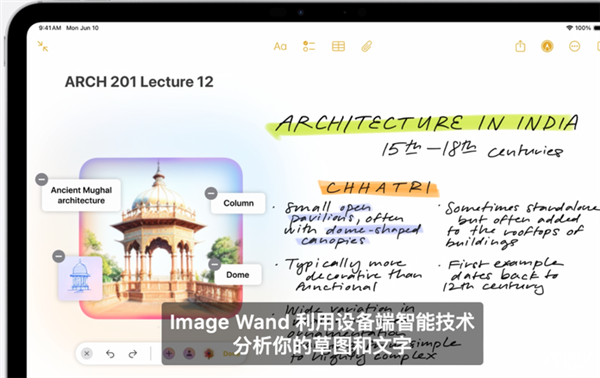Viewport: 600px width, 378px height.
Task: Add an attachment with the paperclip
Action: (x=367, y=46)
